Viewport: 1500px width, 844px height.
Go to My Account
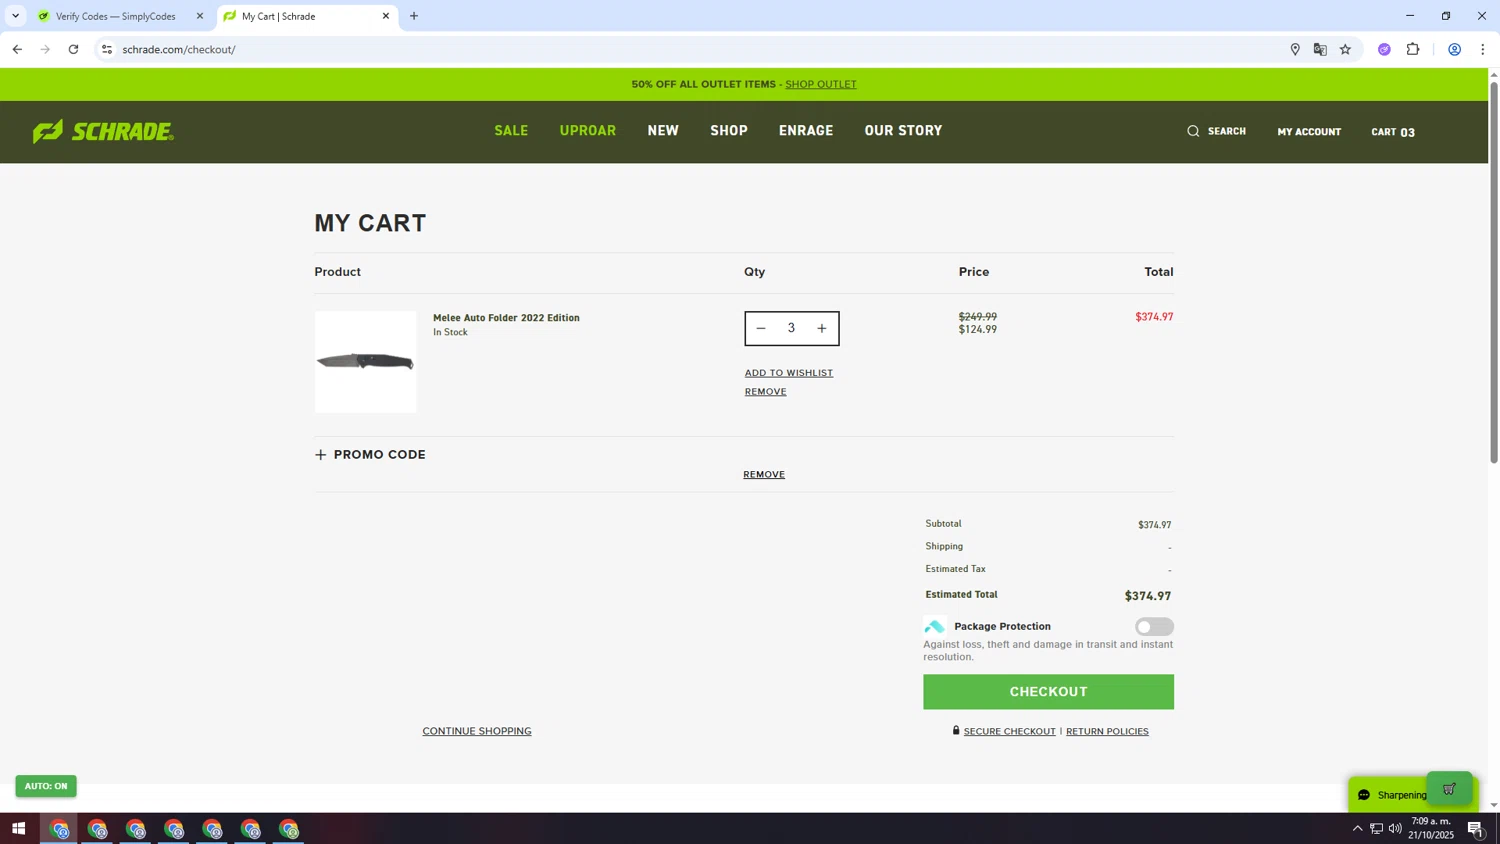tap(1309, 132)
